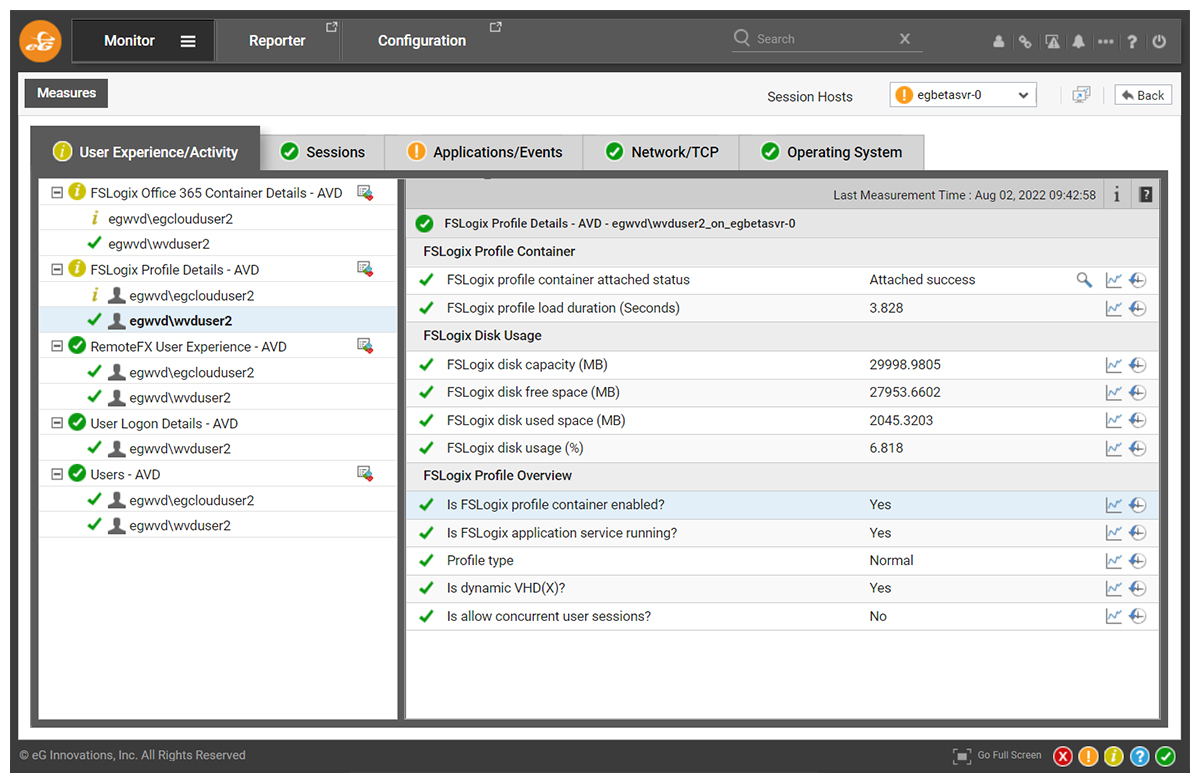Select egwvd\egclouduser2 under Office 365 Container
Screen dimensions: 1200x783
click(170, 219)
